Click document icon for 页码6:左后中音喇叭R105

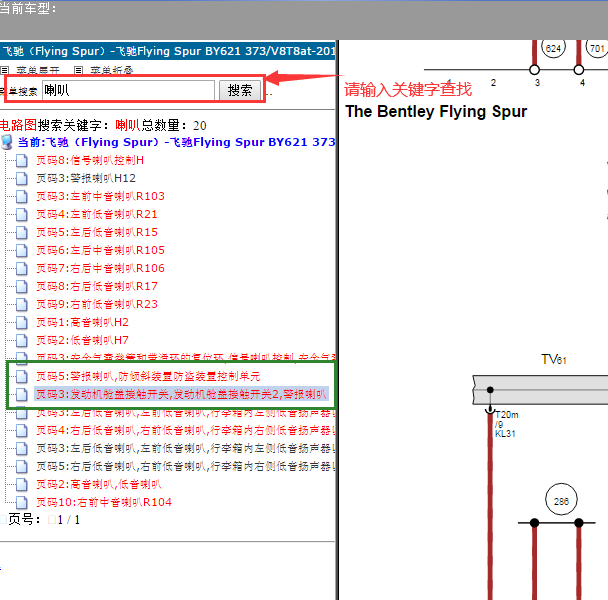pyautogui.click(x=22, y=250)
